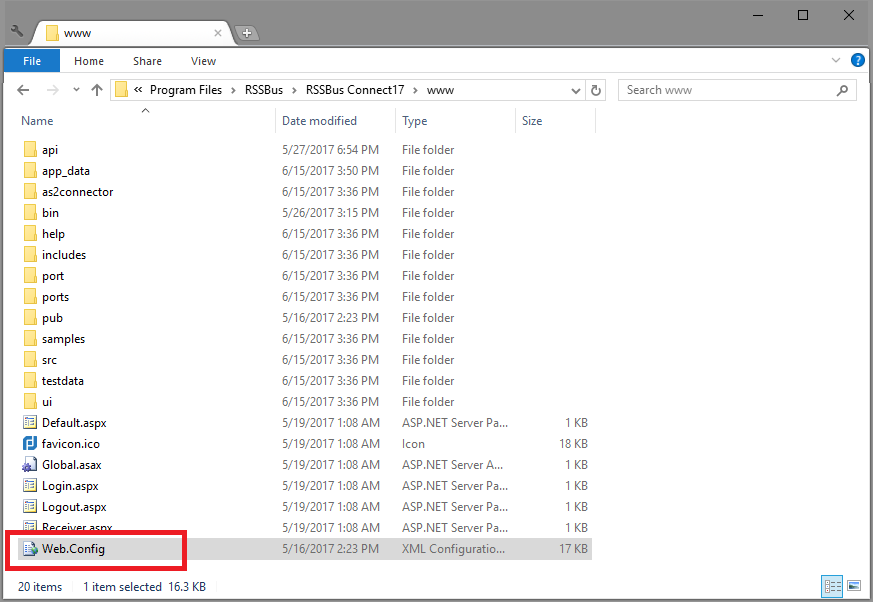This screenshot has width=873, height=602.
Task: Expand the arrow after RSSBus in path
Action: [294, 90]
